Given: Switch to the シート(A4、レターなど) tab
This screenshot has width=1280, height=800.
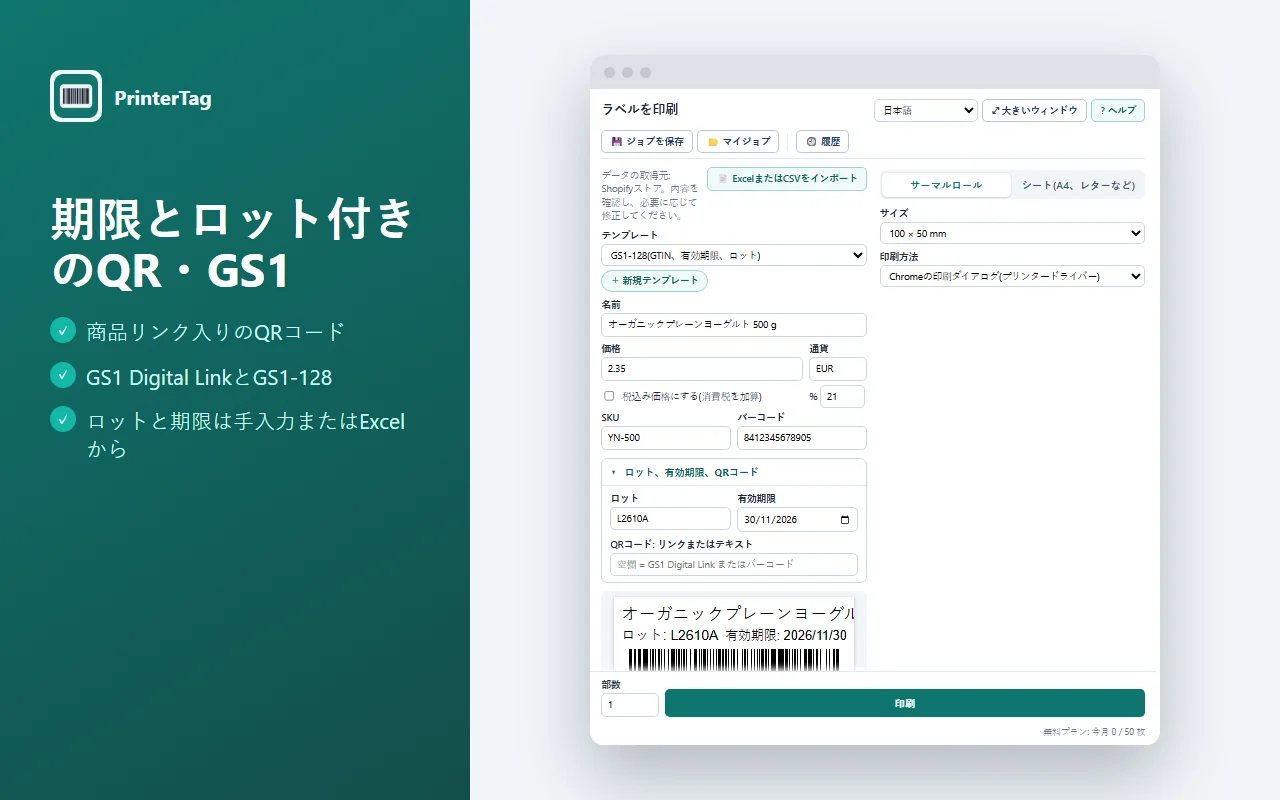Looking at the screenshot, I should pos(1078,185).
